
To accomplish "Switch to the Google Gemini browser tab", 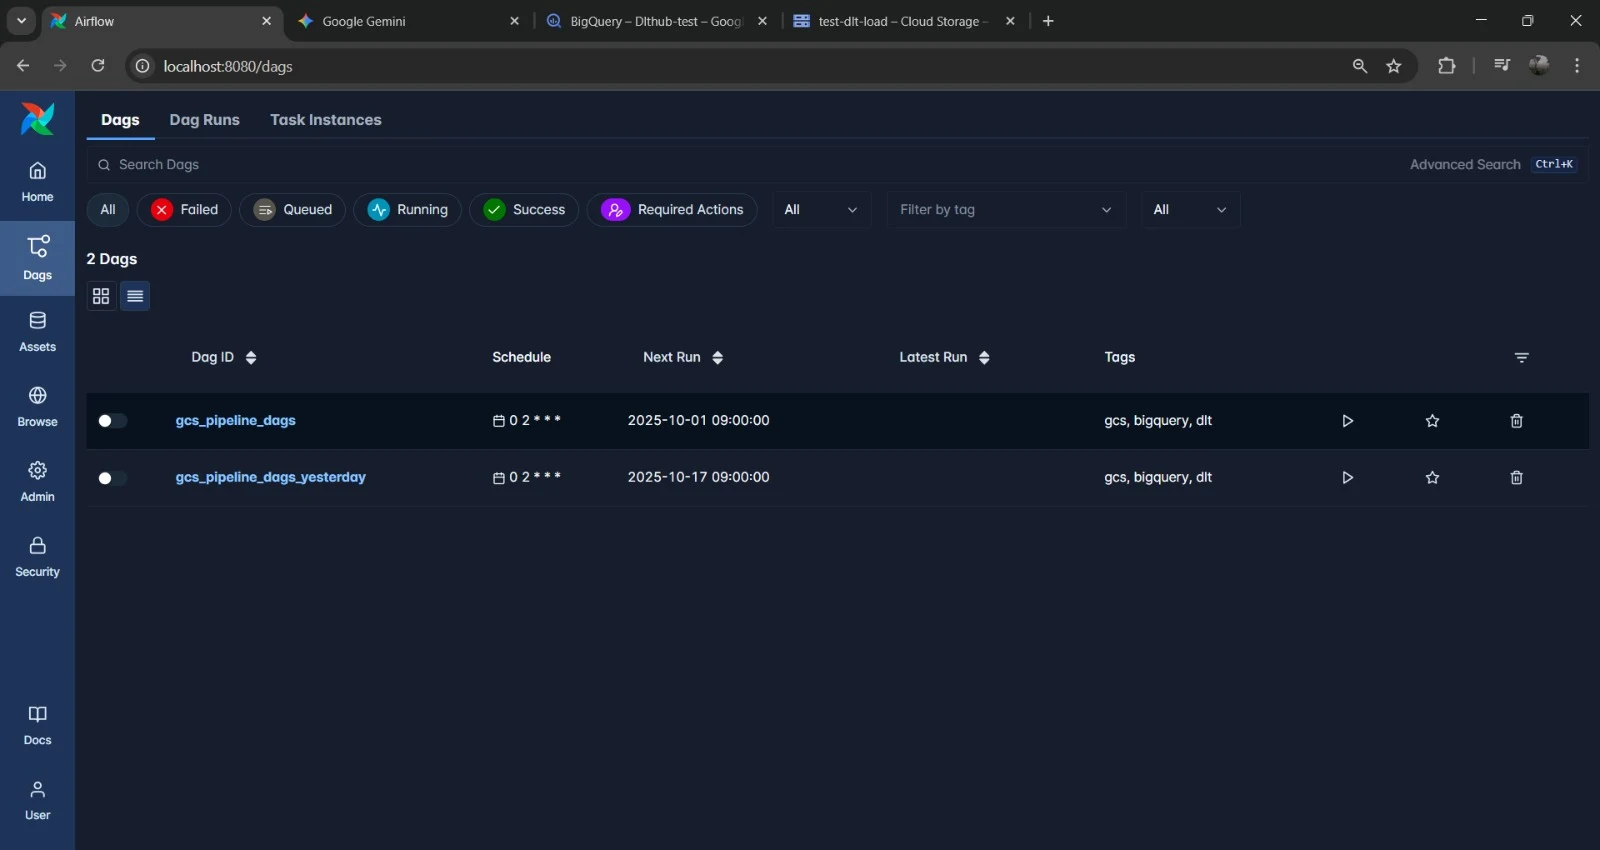I will 408,21.
